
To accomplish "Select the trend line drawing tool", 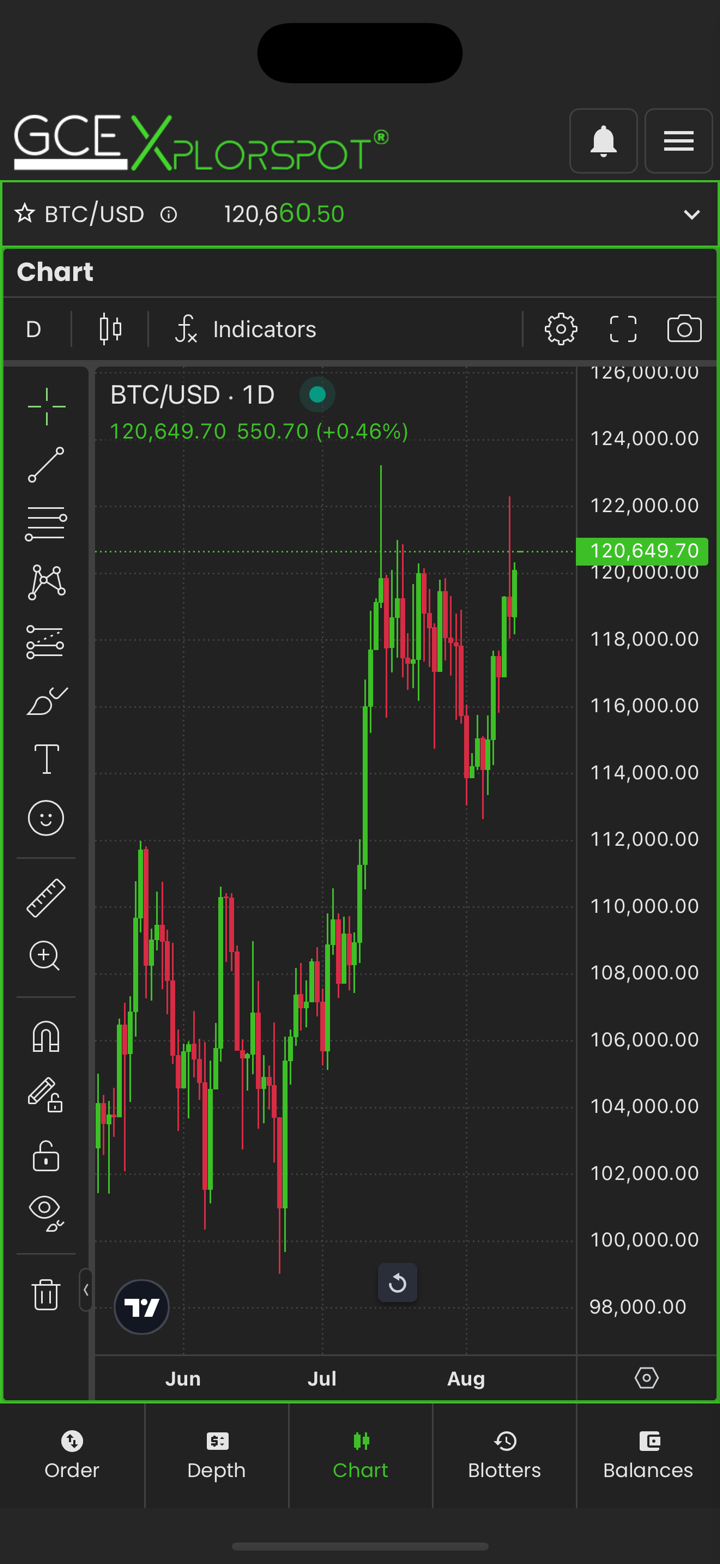I will [46, 465].
